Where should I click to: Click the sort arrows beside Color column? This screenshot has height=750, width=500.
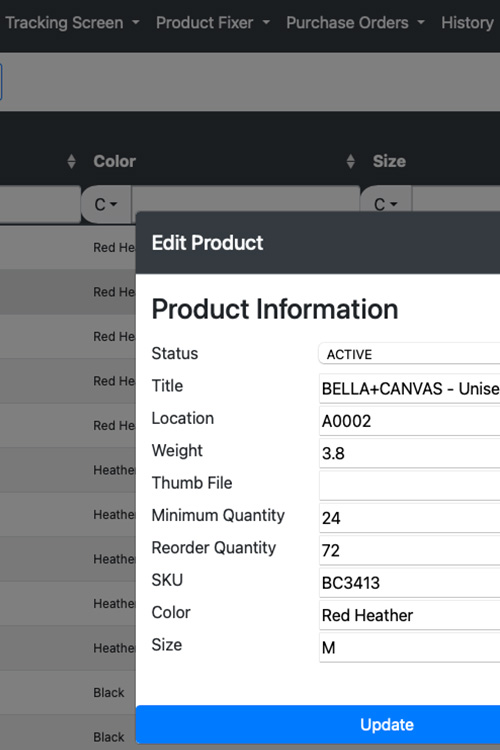pyautogui.click(x=71, y=161)
